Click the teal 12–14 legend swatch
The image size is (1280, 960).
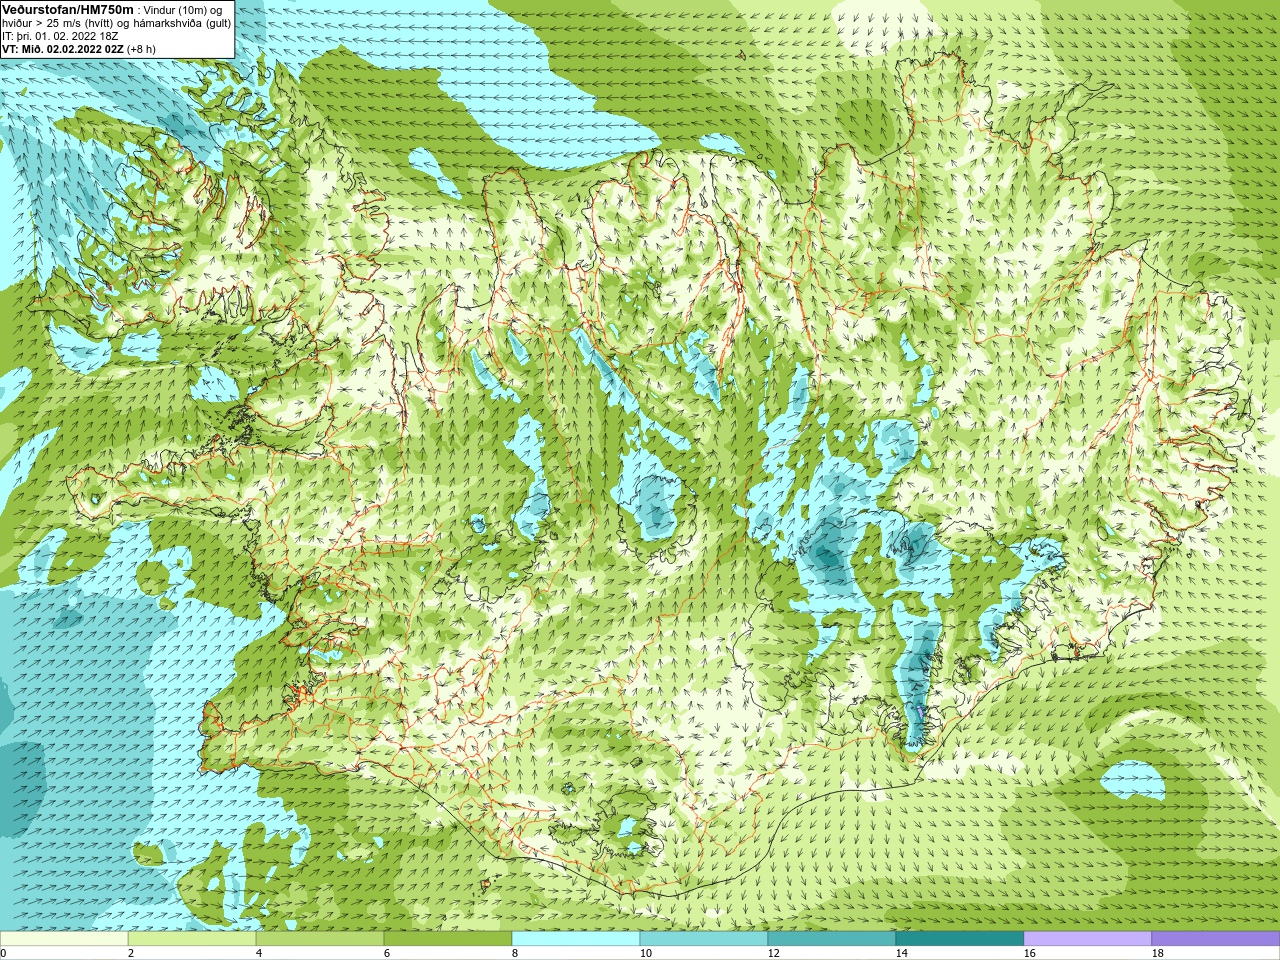(x=832, y=939)
